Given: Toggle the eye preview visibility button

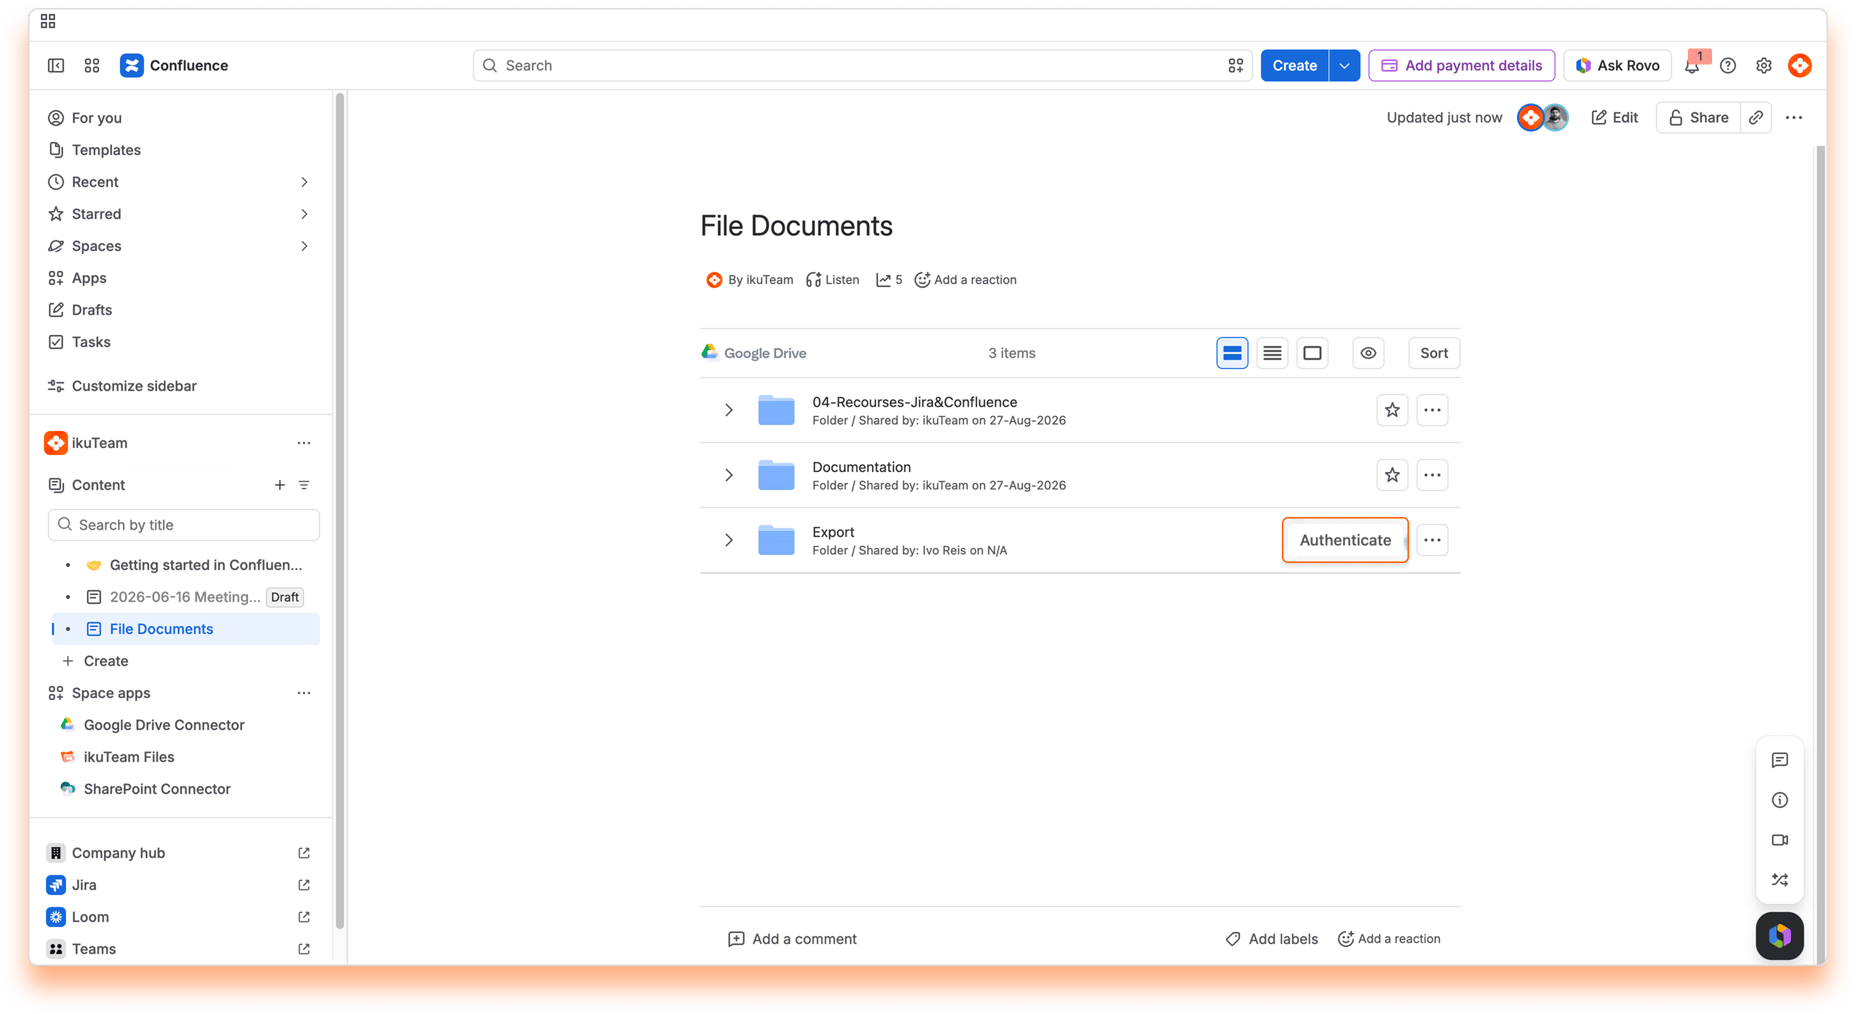Looking at the screenshot, I should (1368, 353).
